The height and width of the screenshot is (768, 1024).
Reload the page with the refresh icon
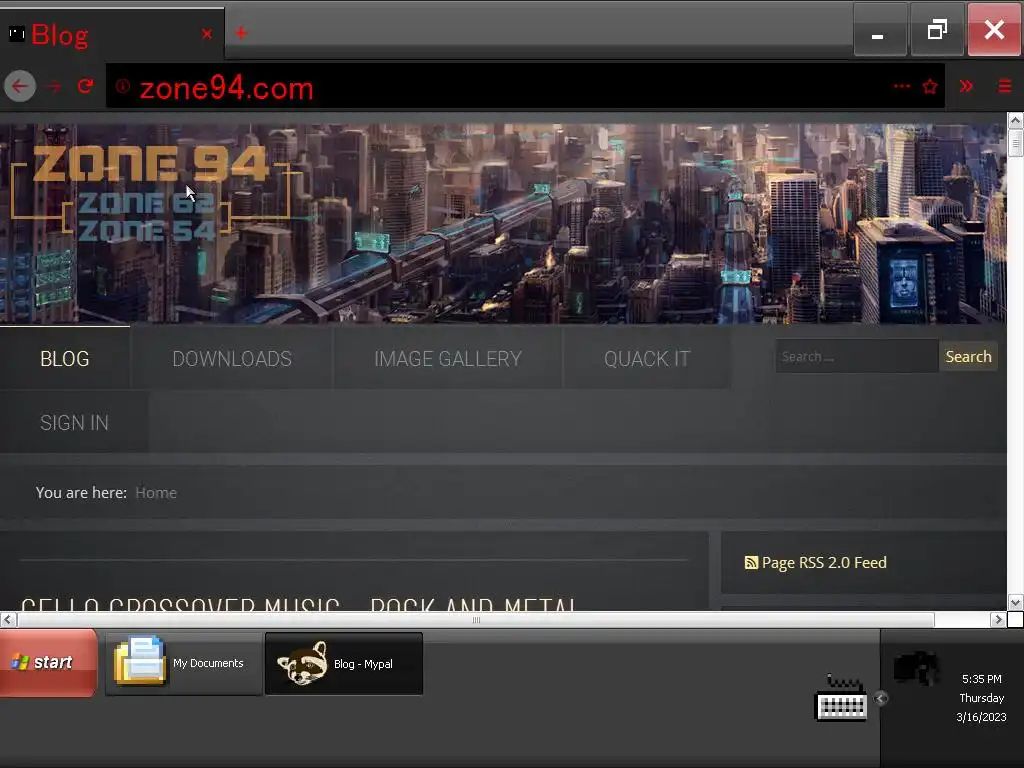86,86
